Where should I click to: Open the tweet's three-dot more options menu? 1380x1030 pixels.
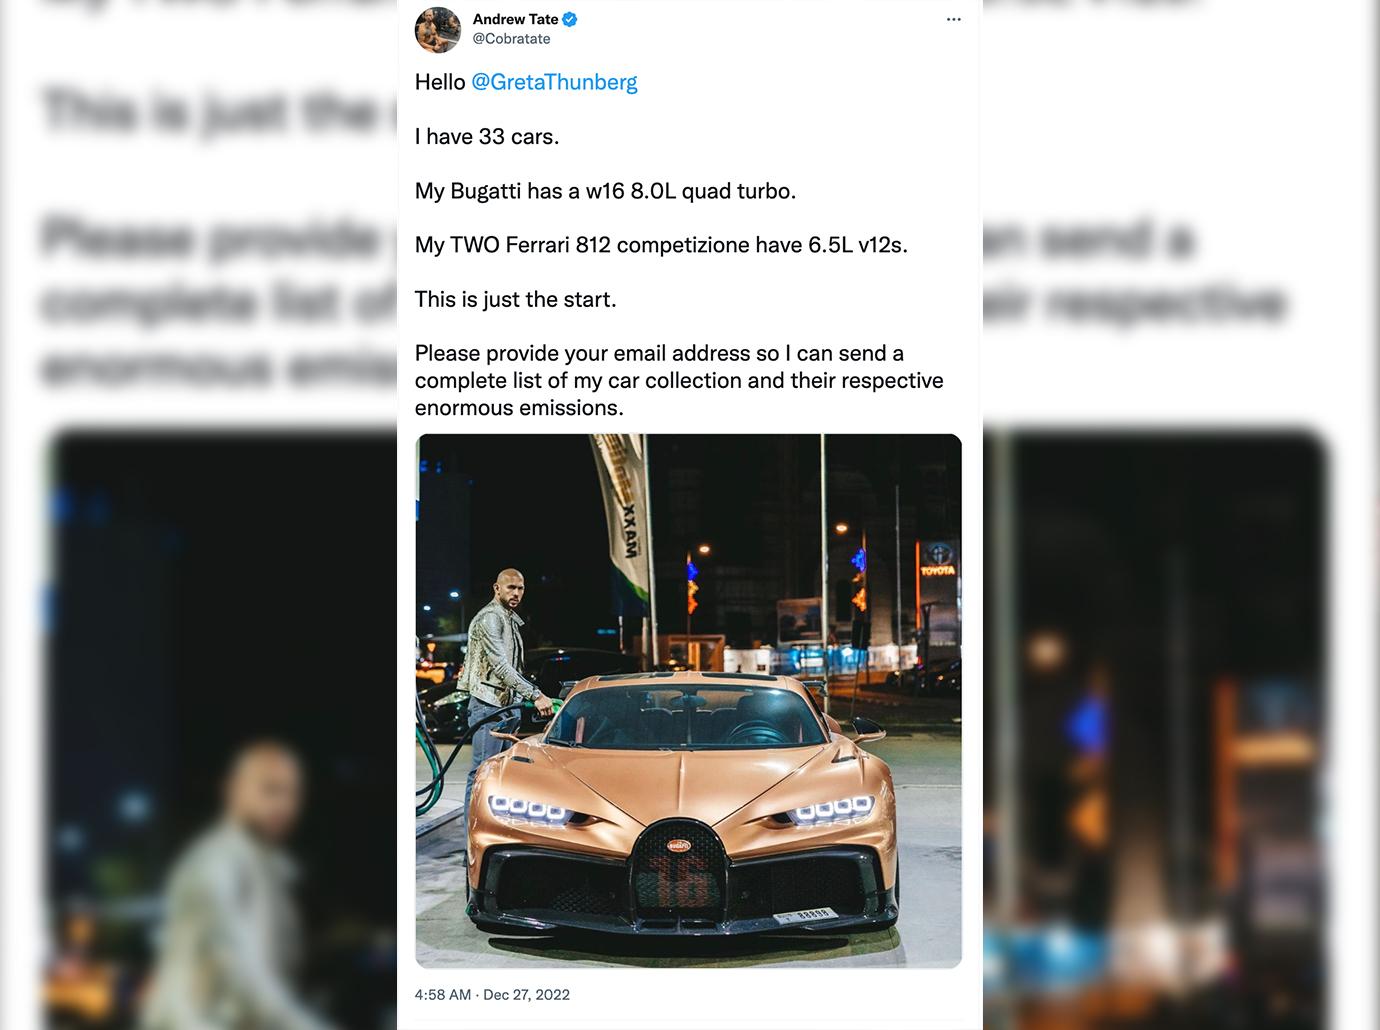click(953, 20)
